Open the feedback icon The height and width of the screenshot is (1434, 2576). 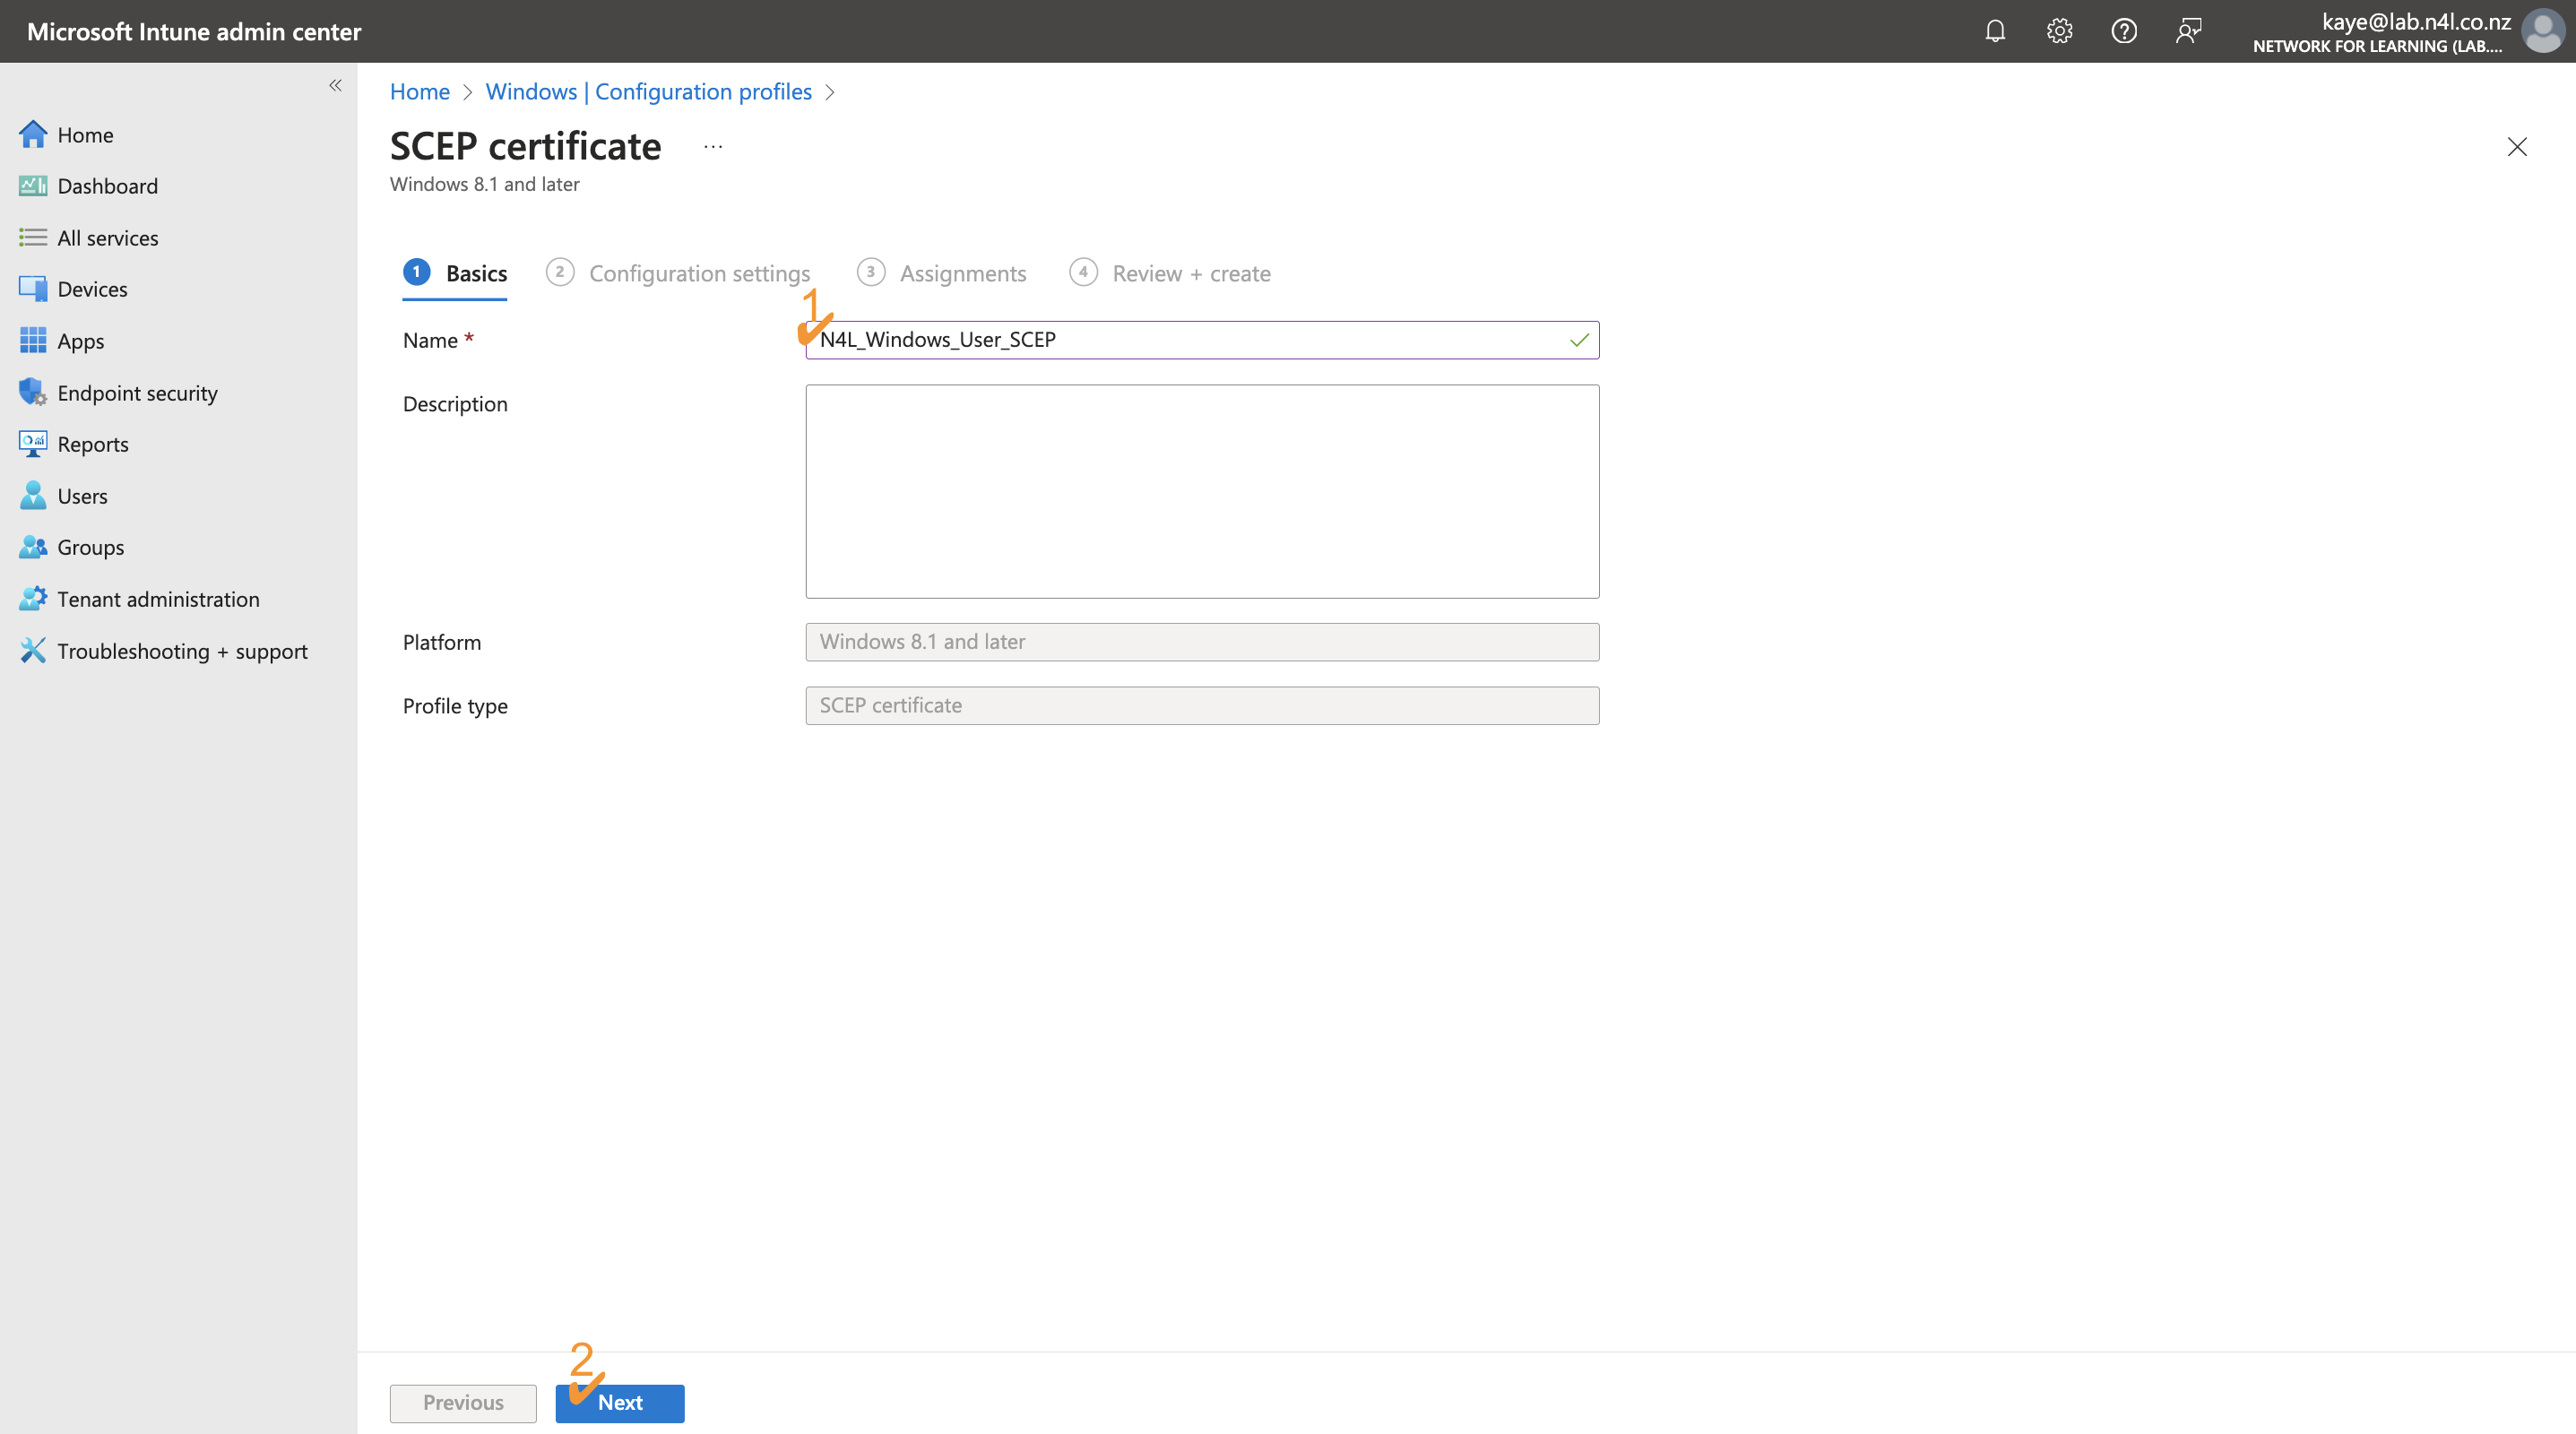point(2189,31)
